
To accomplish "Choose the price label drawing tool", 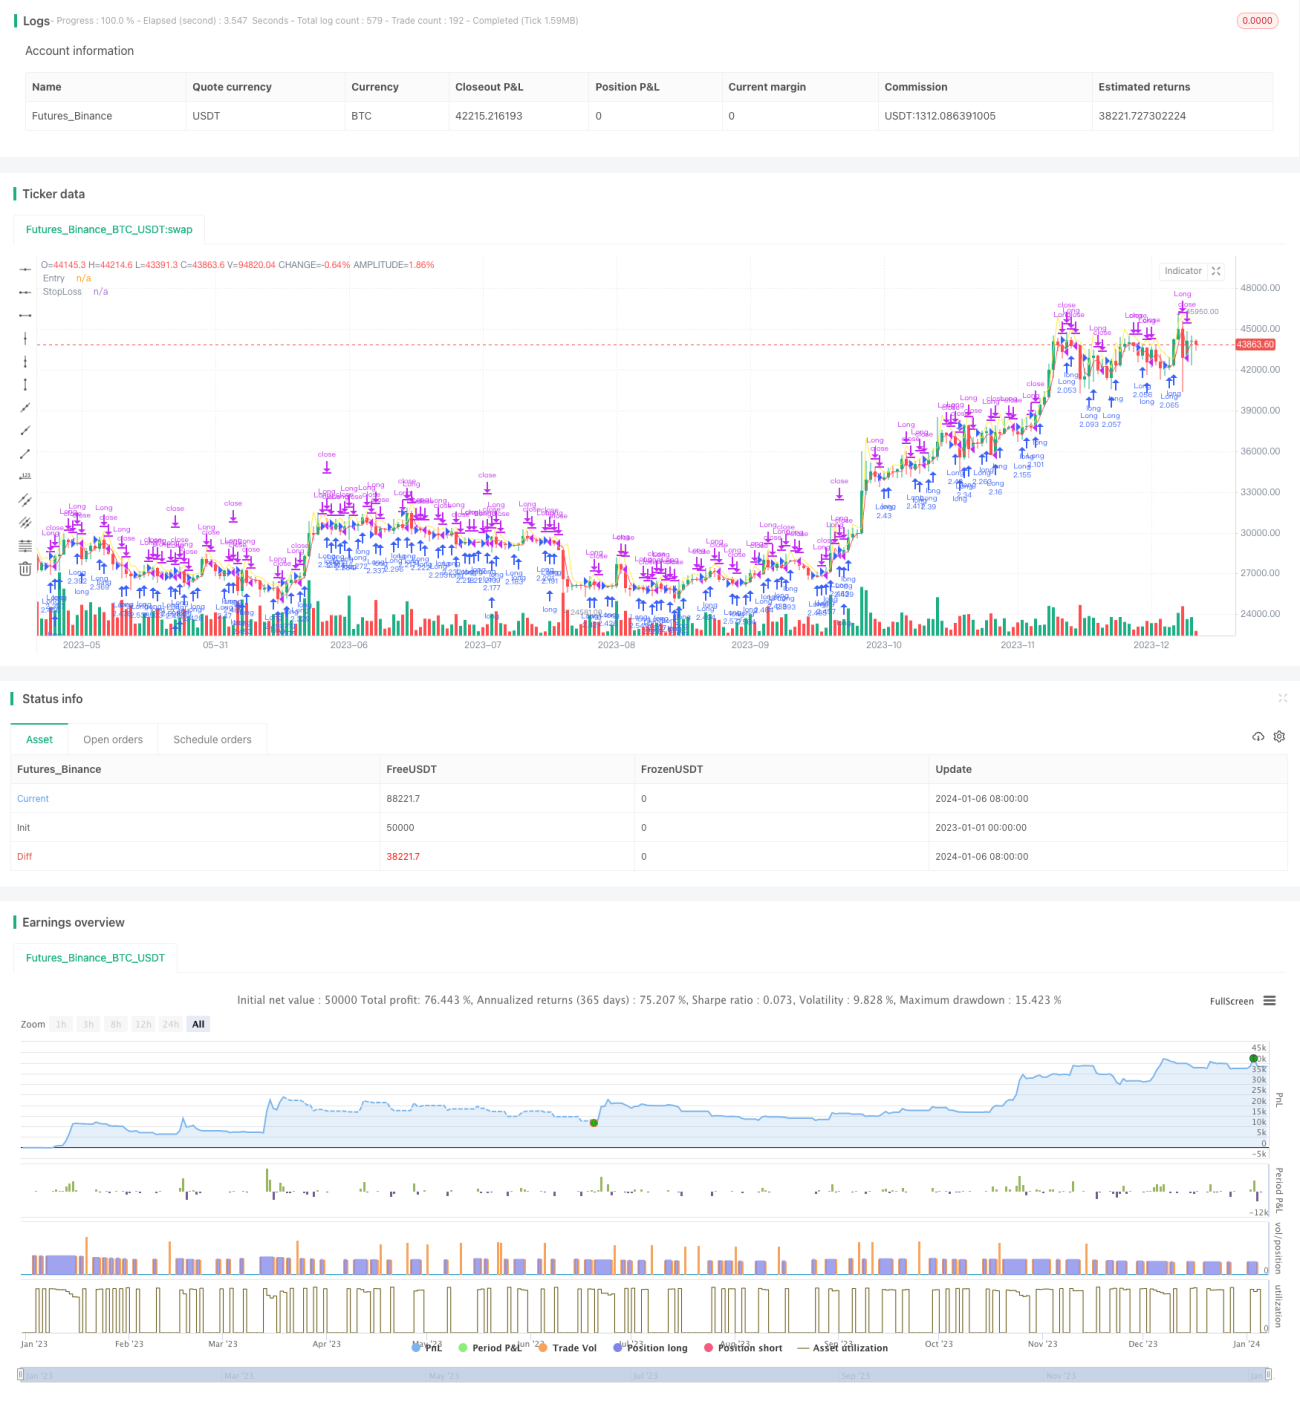I will point(25,476).
